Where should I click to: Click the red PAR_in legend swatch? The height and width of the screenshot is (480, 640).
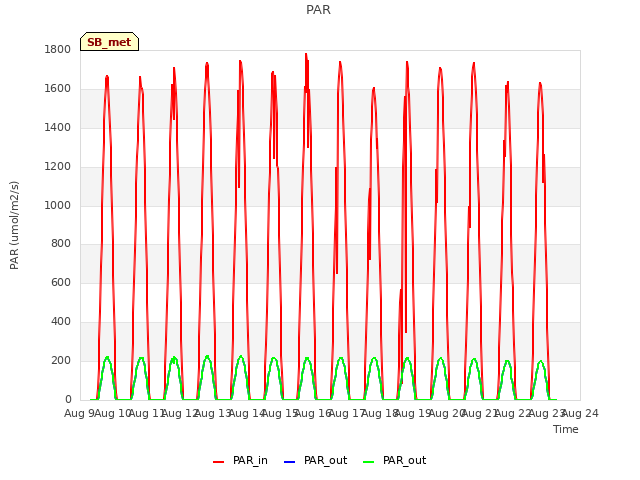(x=219, y=462)
